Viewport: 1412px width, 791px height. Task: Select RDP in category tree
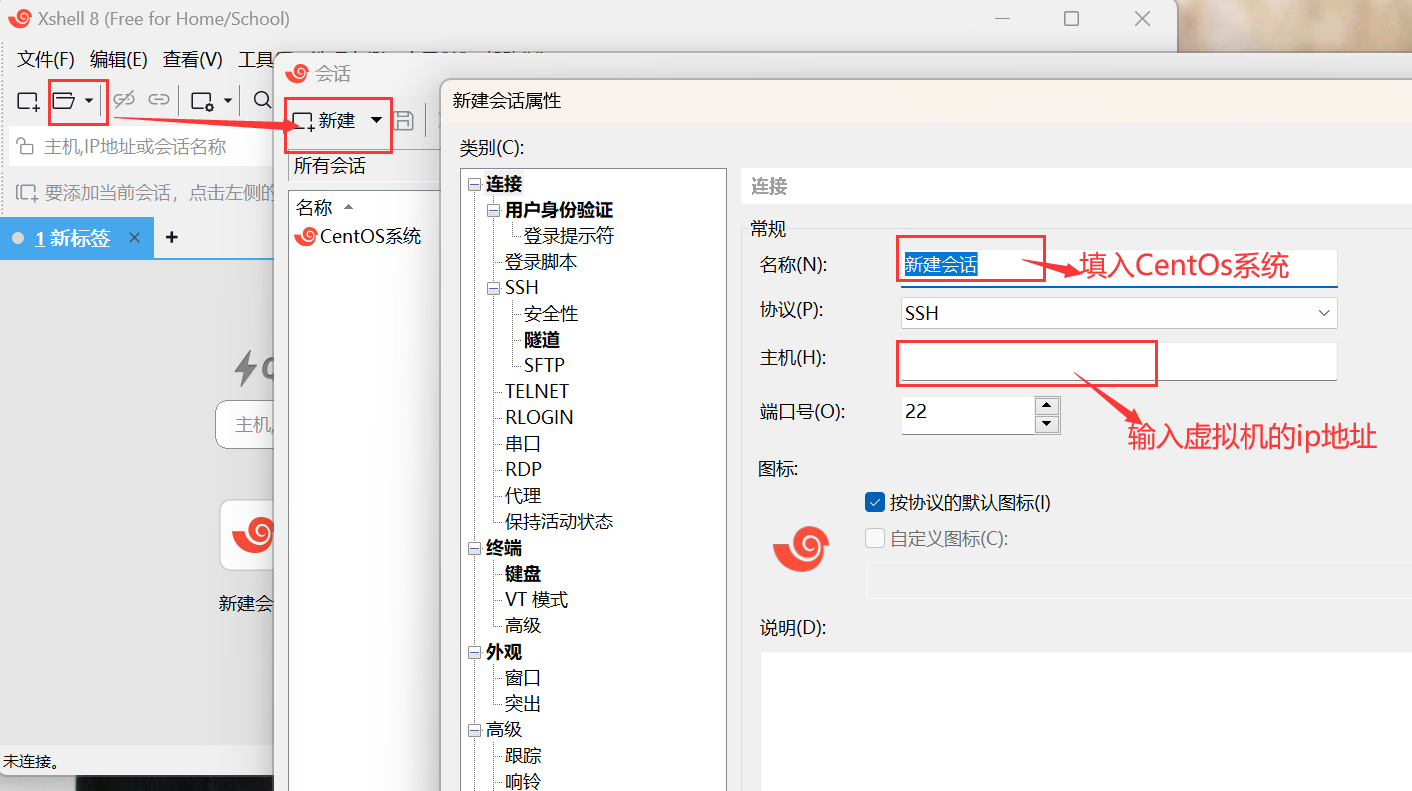click(x=523, y=469)
